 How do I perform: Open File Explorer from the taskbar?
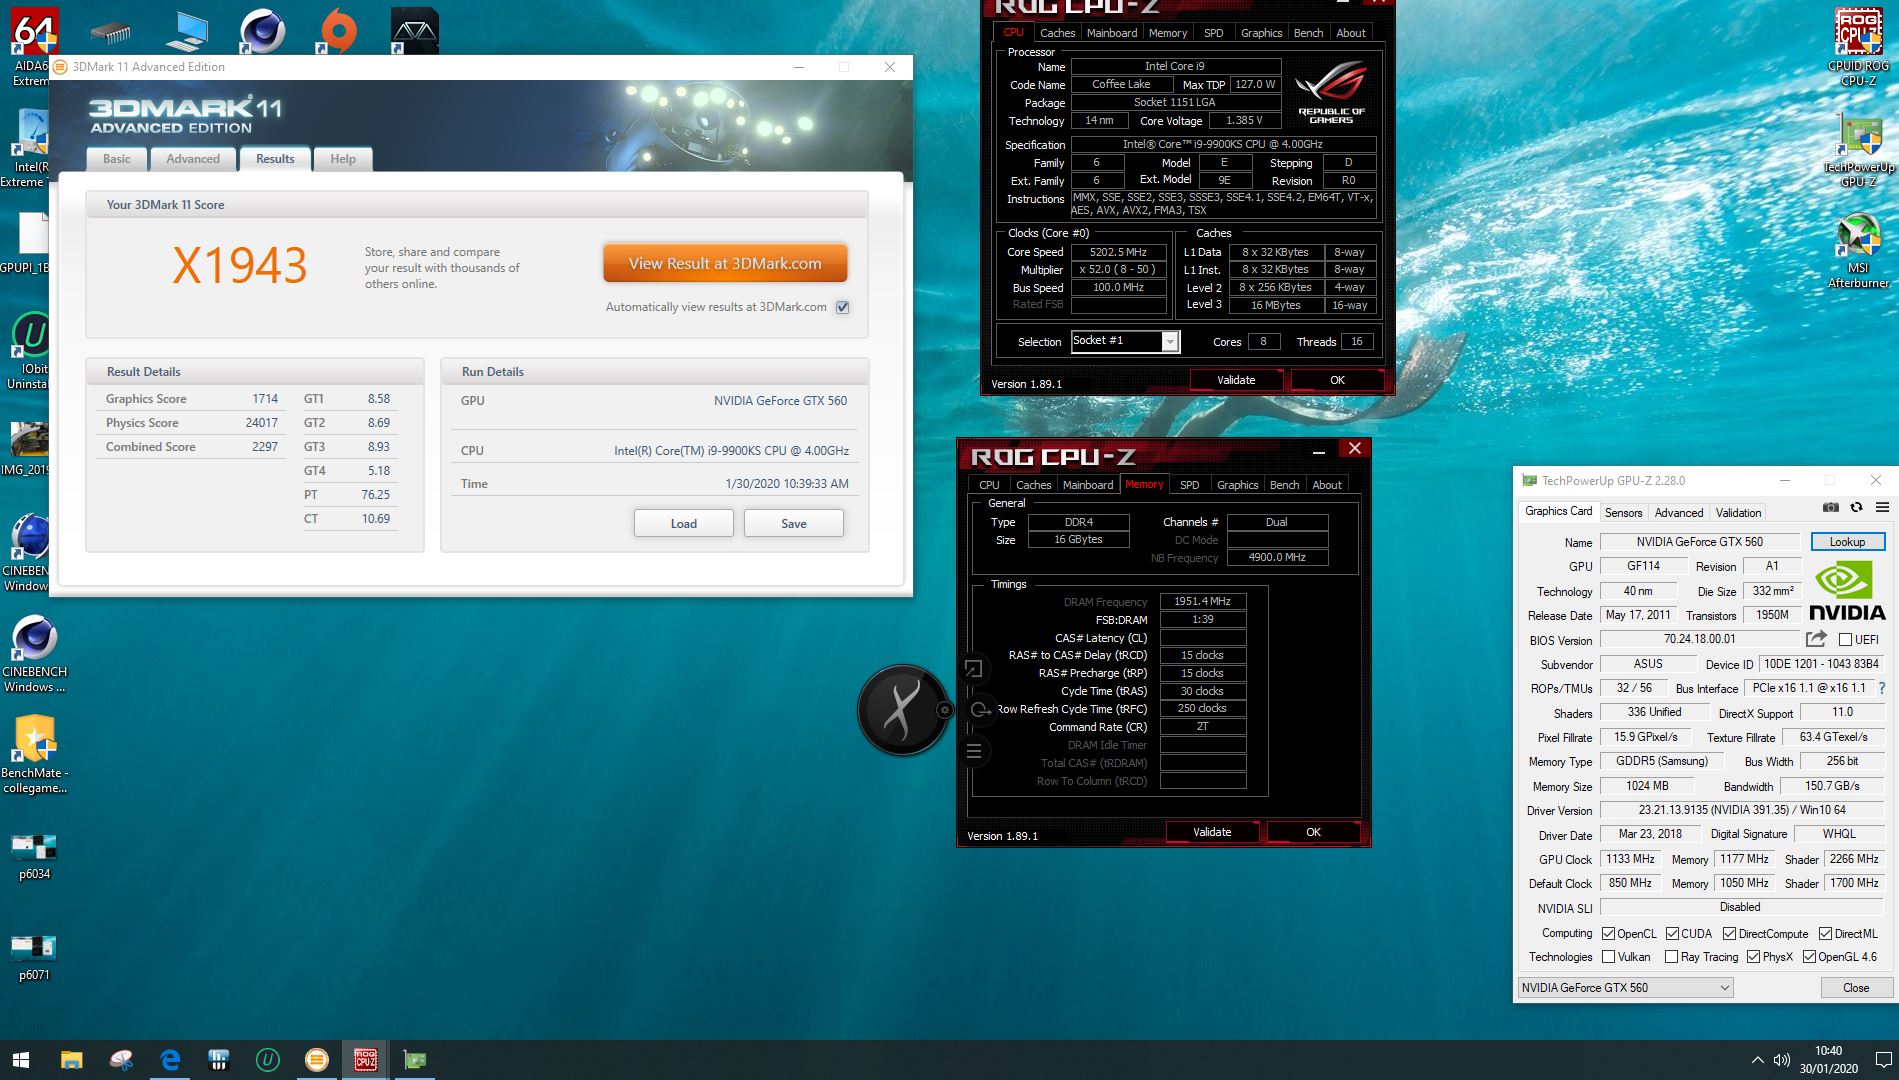71,1060
